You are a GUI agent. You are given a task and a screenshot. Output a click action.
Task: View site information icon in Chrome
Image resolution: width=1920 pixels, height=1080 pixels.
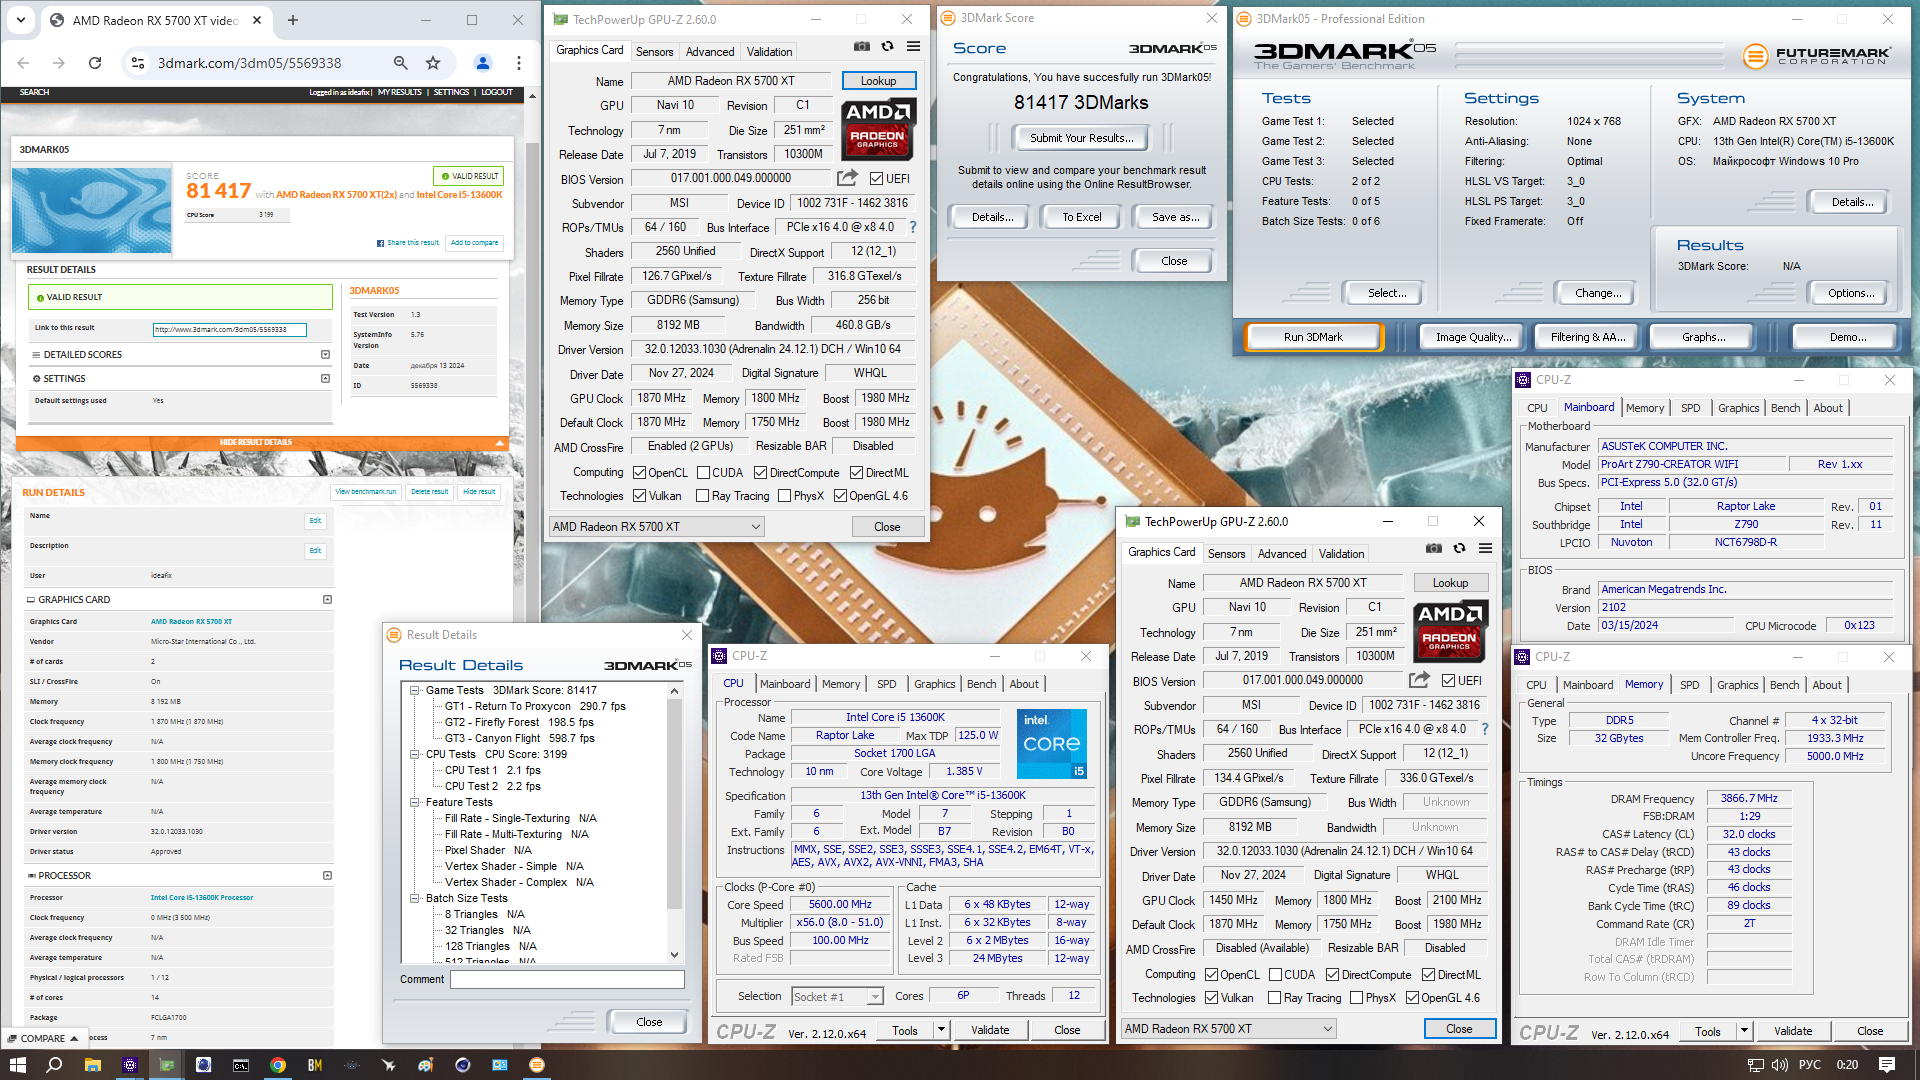pos(138,63)
